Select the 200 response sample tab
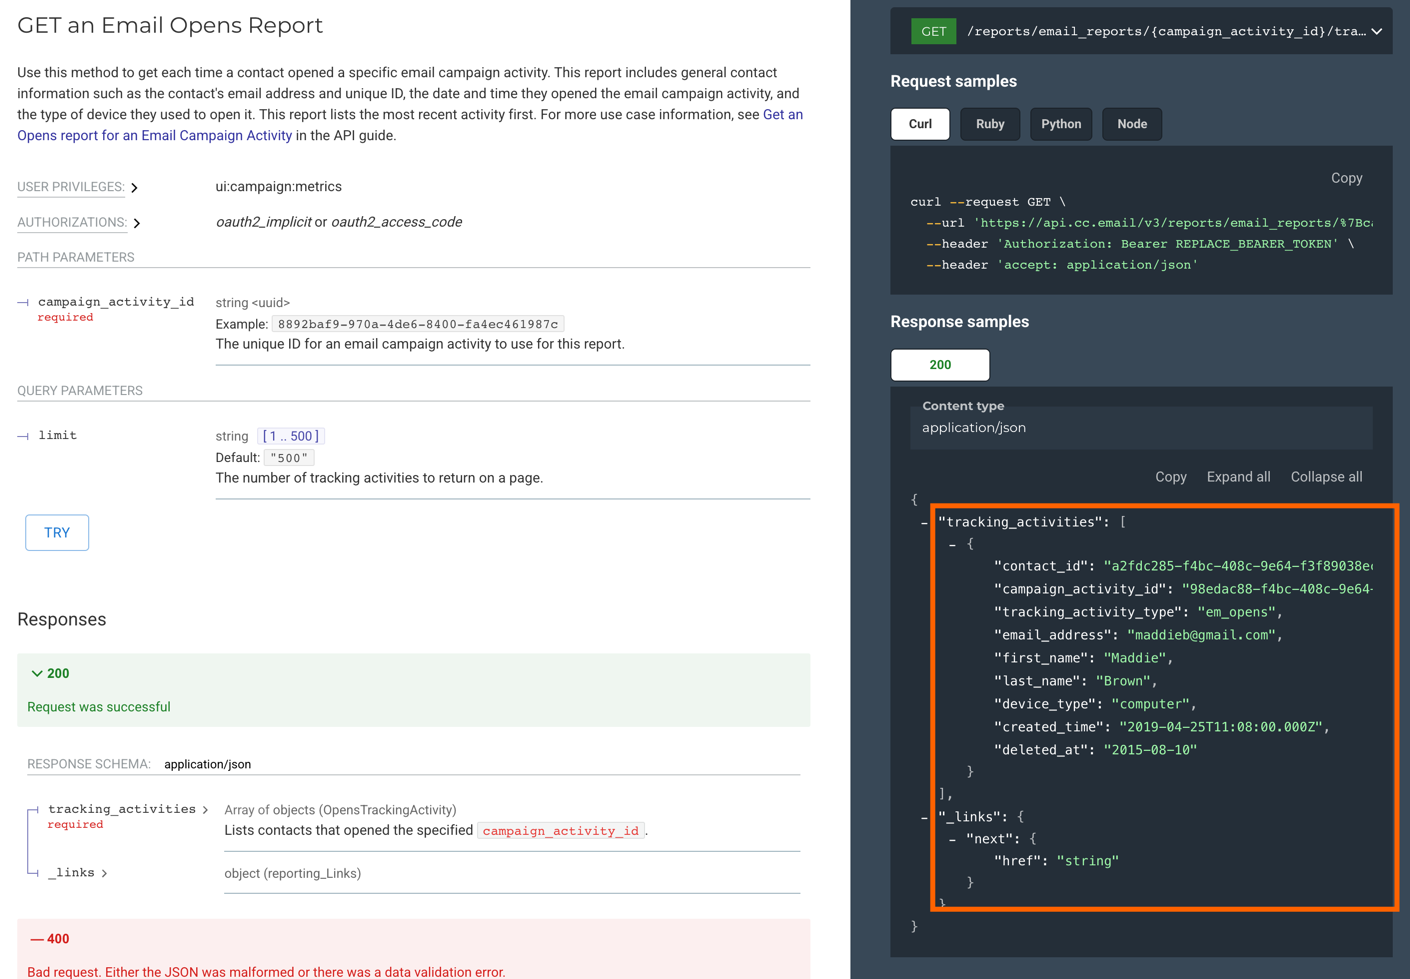This screenshot has width=1410, height=979. tap(940, 365)
